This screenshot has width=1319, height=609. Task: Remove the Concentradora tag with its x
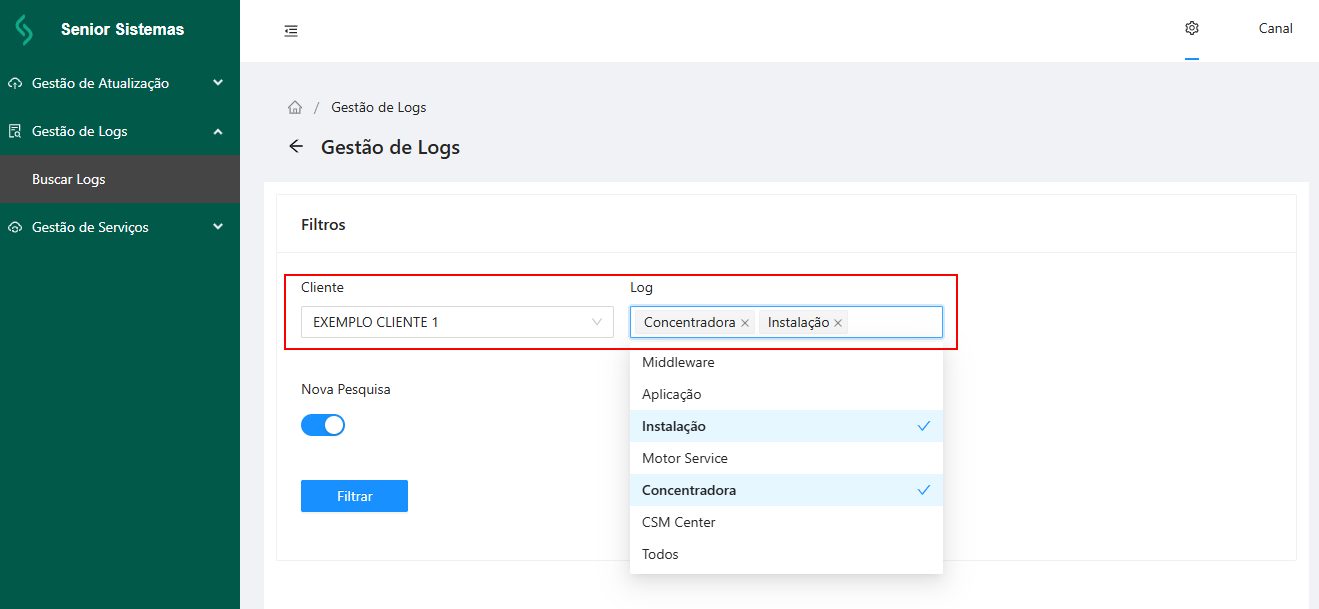point(745,323)
